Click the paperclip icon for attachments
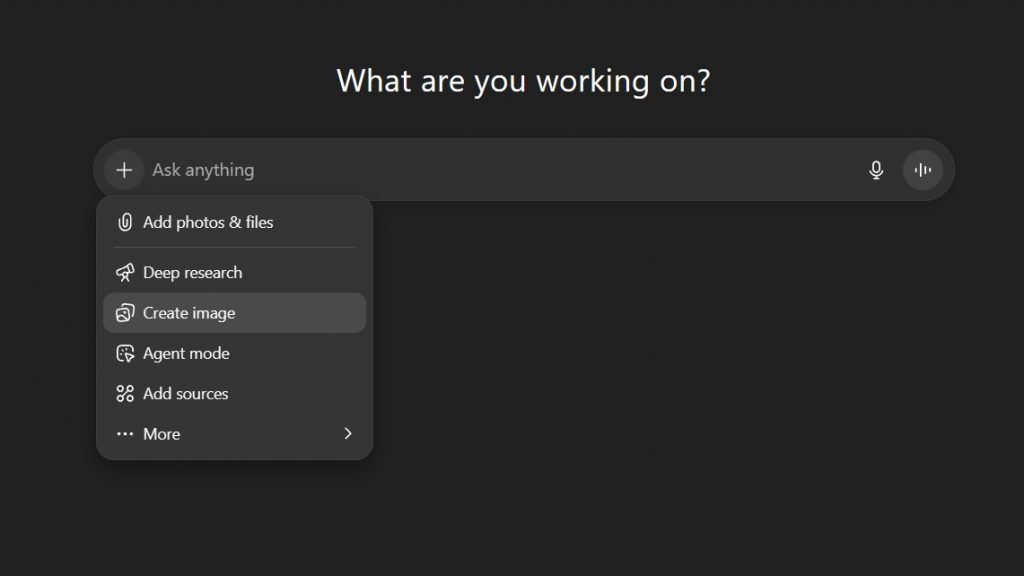Image resolution: width=1024 pixels, height=576 pixels. click(125, 222)
